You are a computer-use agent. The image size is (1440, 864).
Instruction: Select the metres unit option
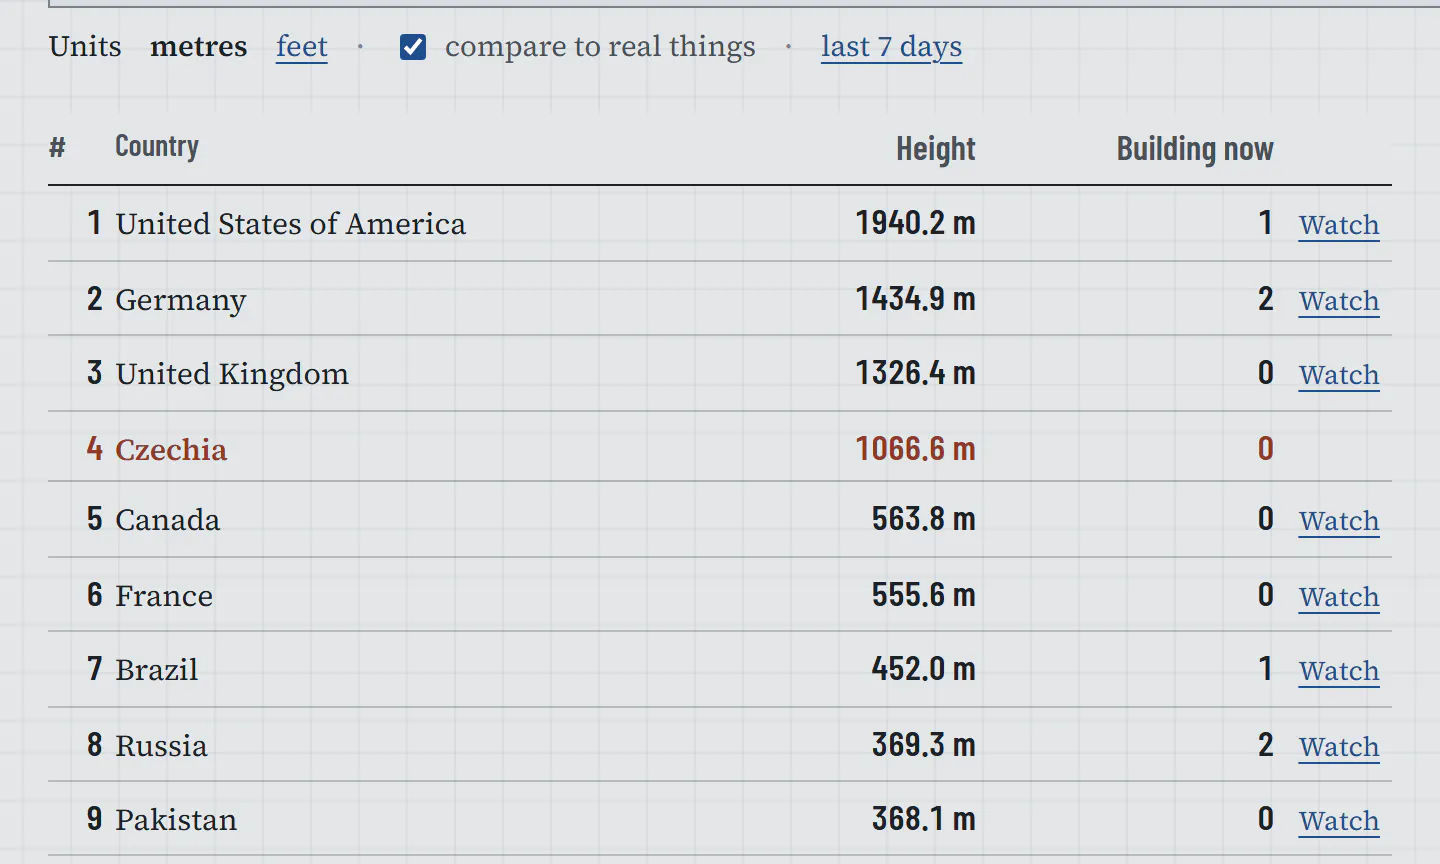(x=198, y=47)
